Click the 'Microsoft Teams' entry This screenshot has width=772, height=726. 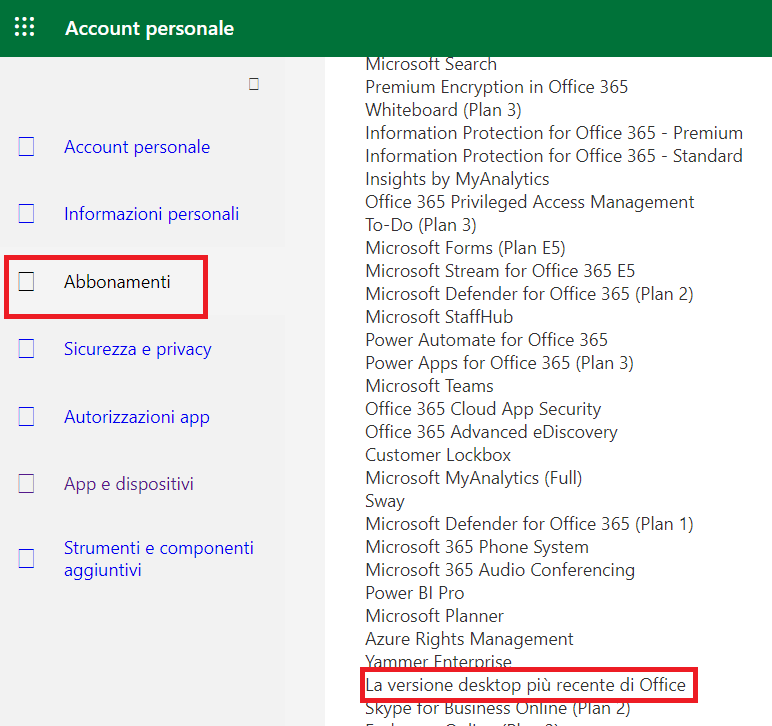click(429, 386)
